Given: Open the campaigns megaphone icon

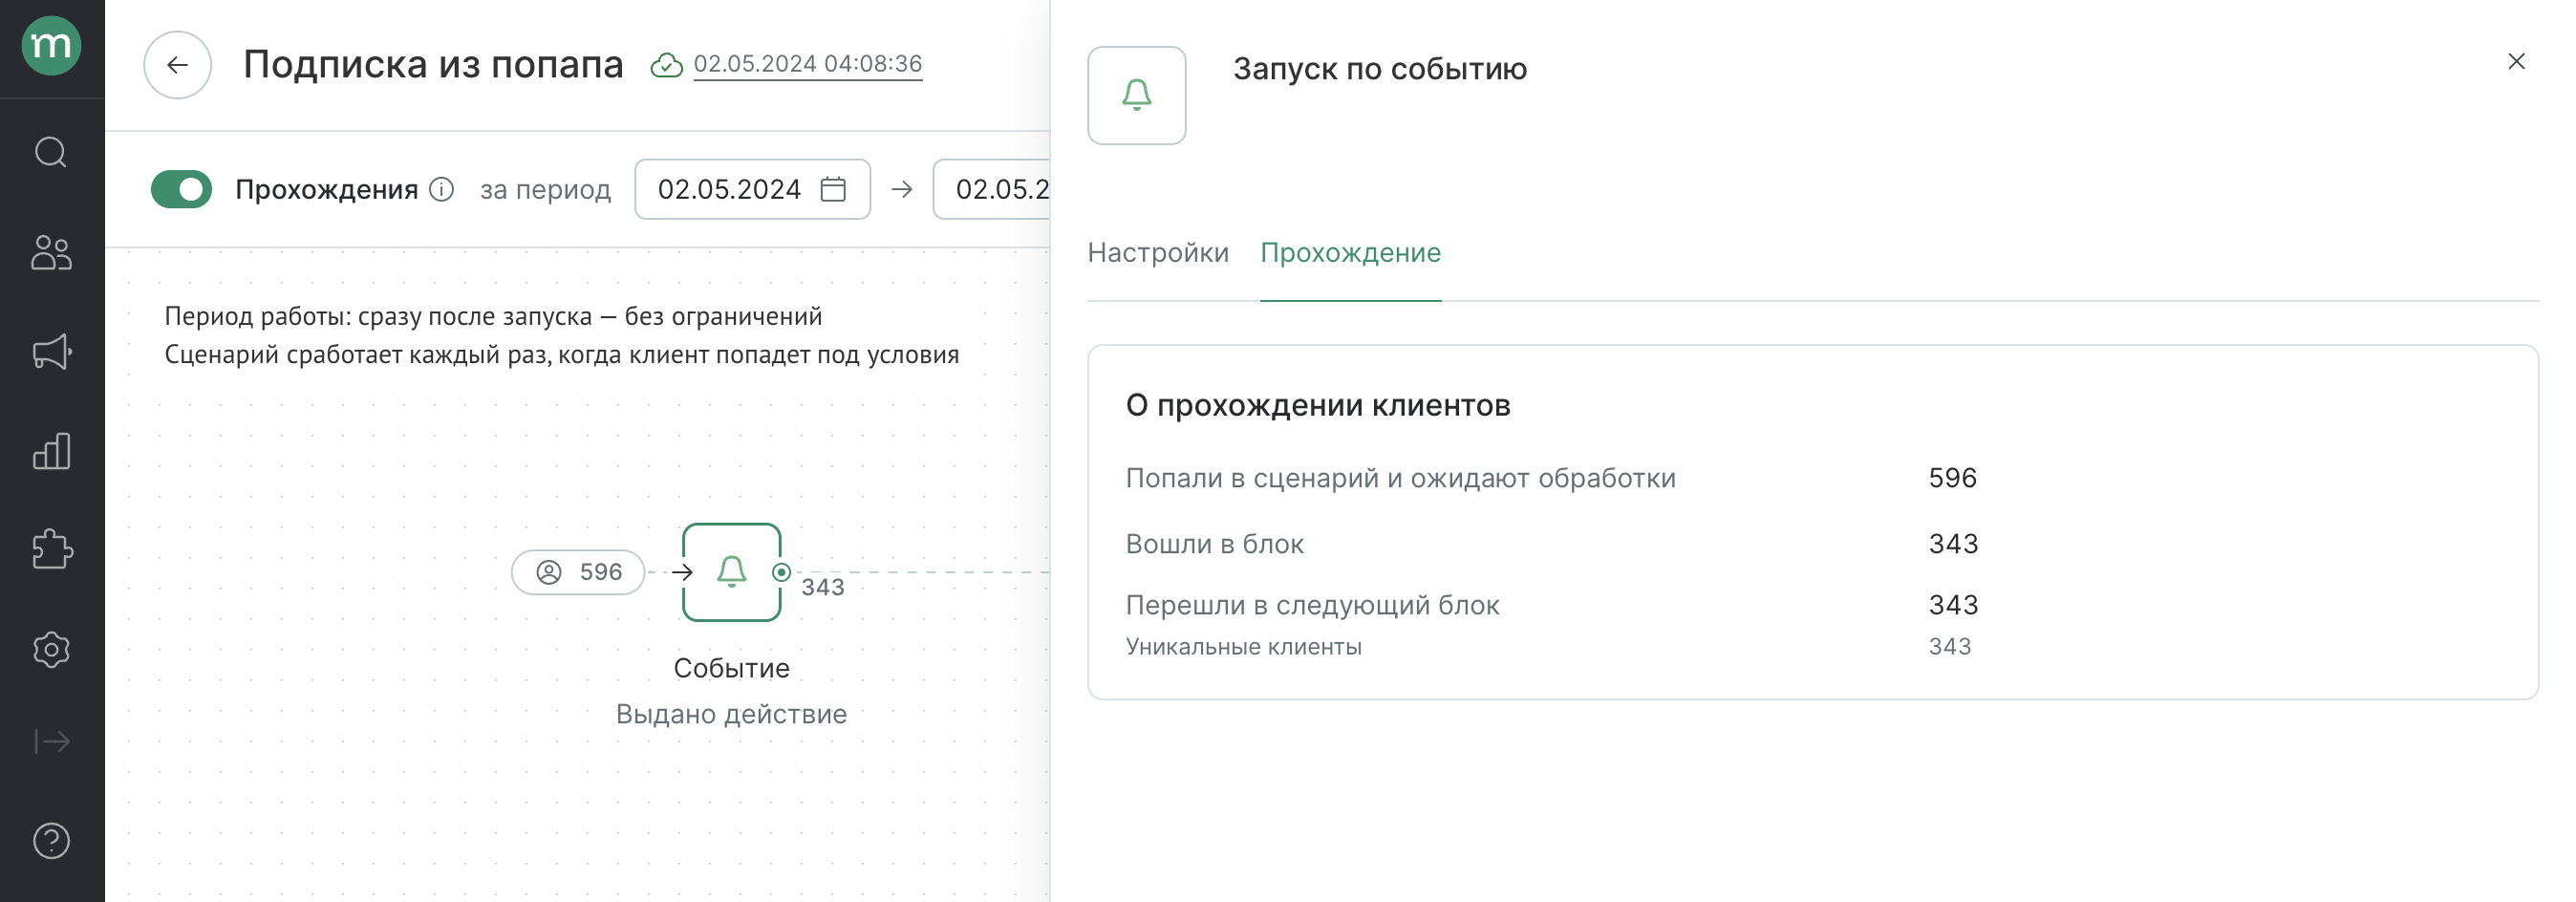Looking at the screenshot, I should [x=51, y=351].
